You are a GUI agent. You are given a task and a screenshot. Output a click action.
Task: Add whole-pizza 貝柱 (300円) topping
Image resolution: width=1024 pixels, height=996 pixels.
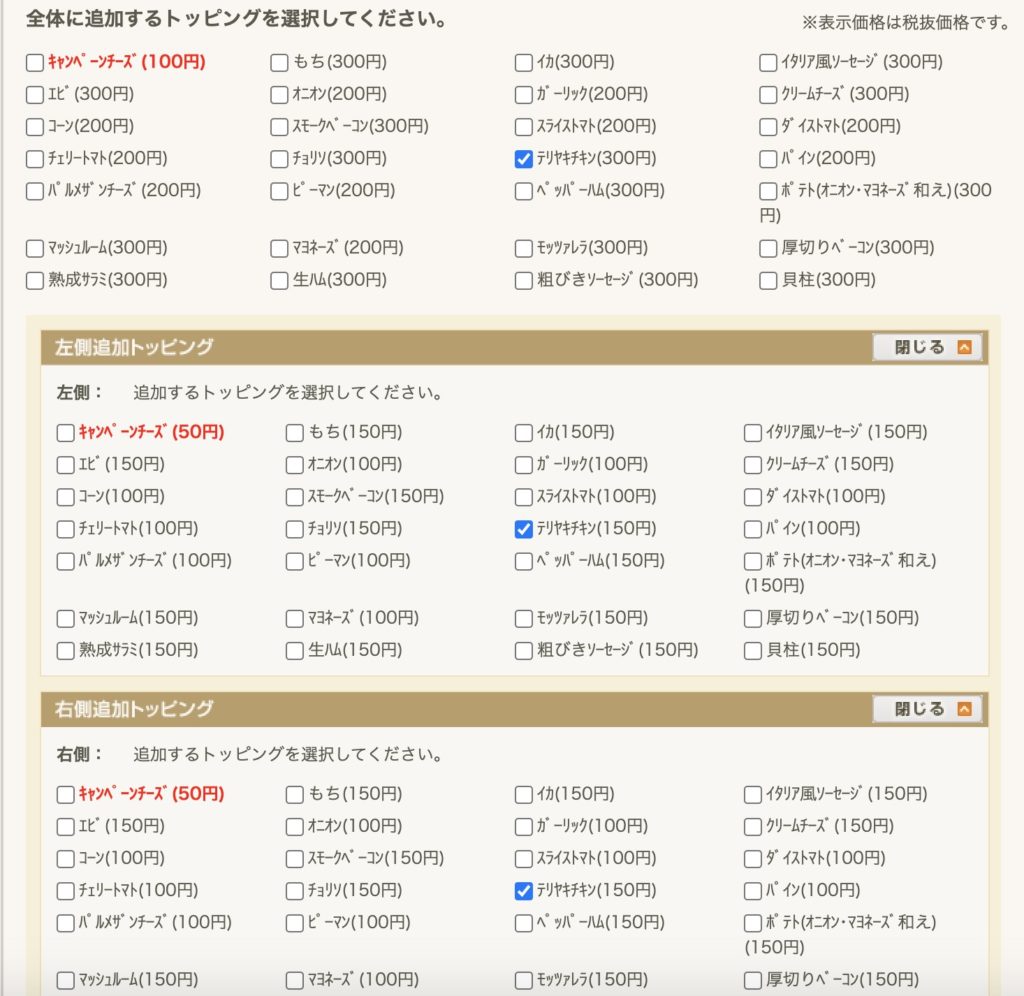click(768, 281)
